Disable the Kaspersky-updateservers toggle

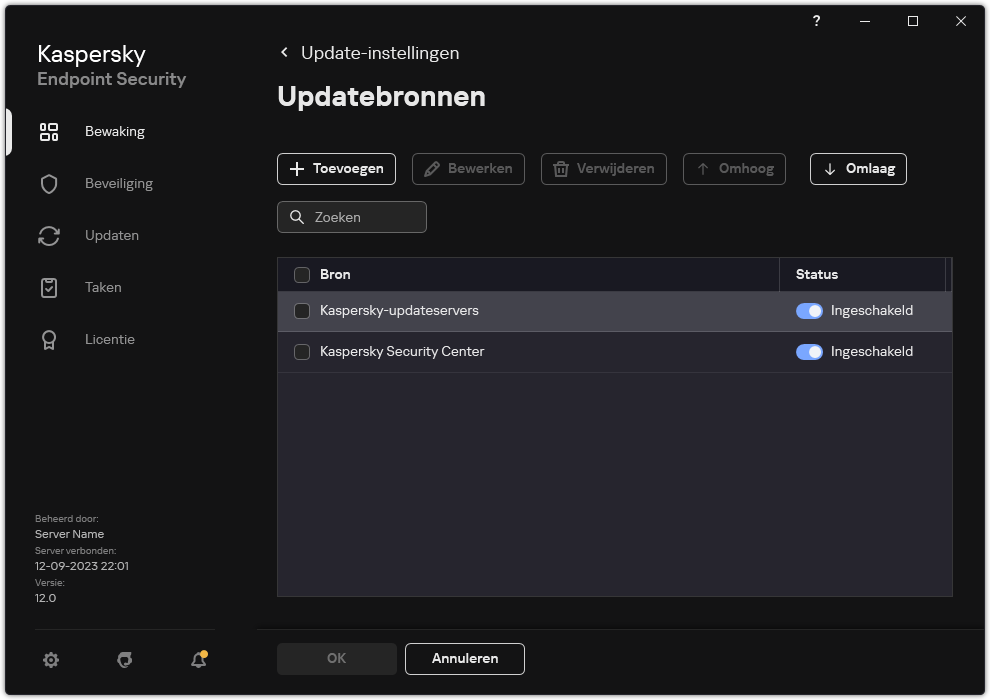(809, 311)
